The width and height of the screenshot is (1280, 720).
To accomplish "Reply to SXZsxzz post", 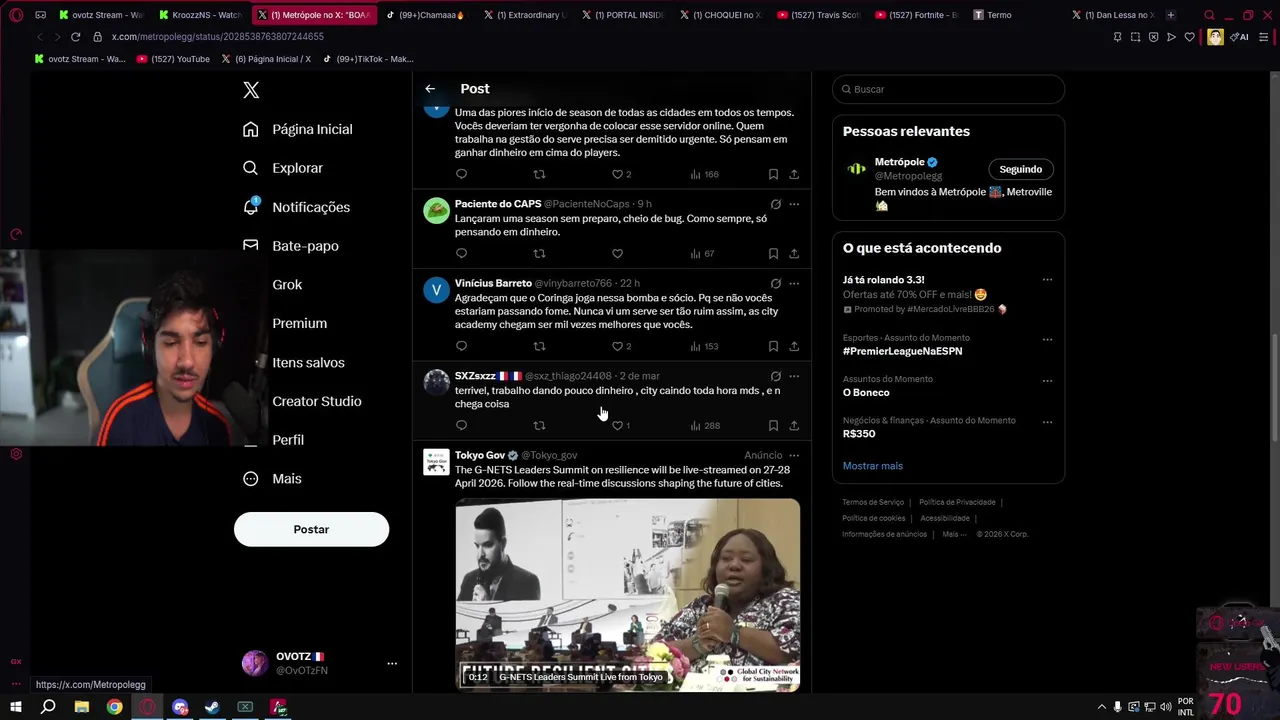I will 461,425.
